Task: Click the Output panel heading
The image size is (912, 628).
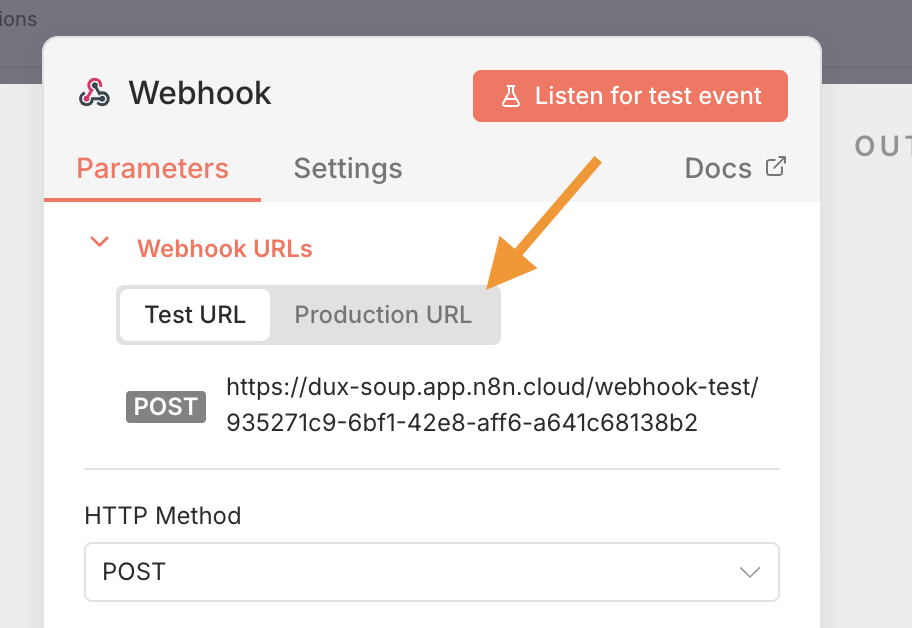Action: tap(882, 147)
